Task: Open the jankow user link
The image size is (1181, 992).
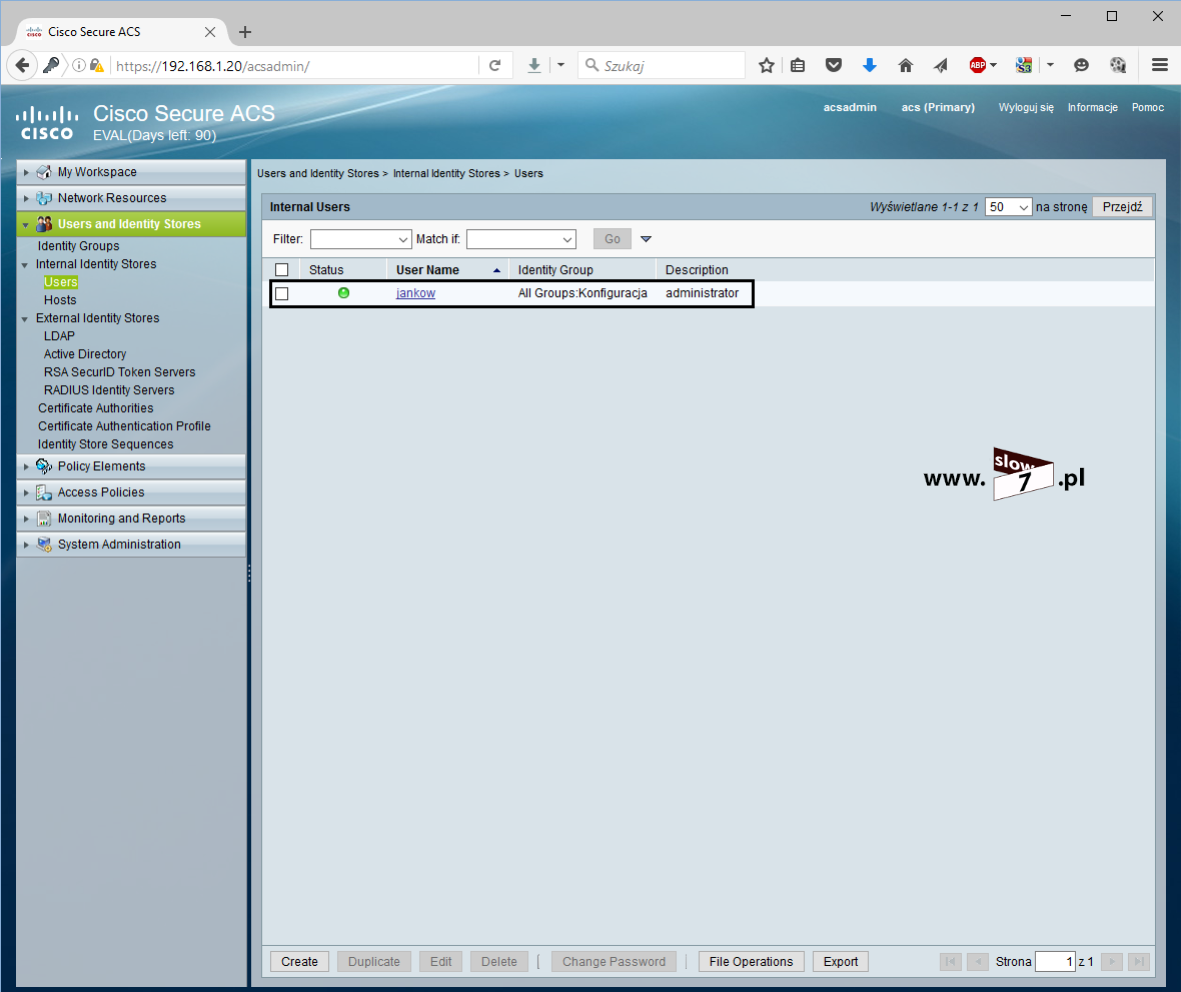Action: point(416,293)
